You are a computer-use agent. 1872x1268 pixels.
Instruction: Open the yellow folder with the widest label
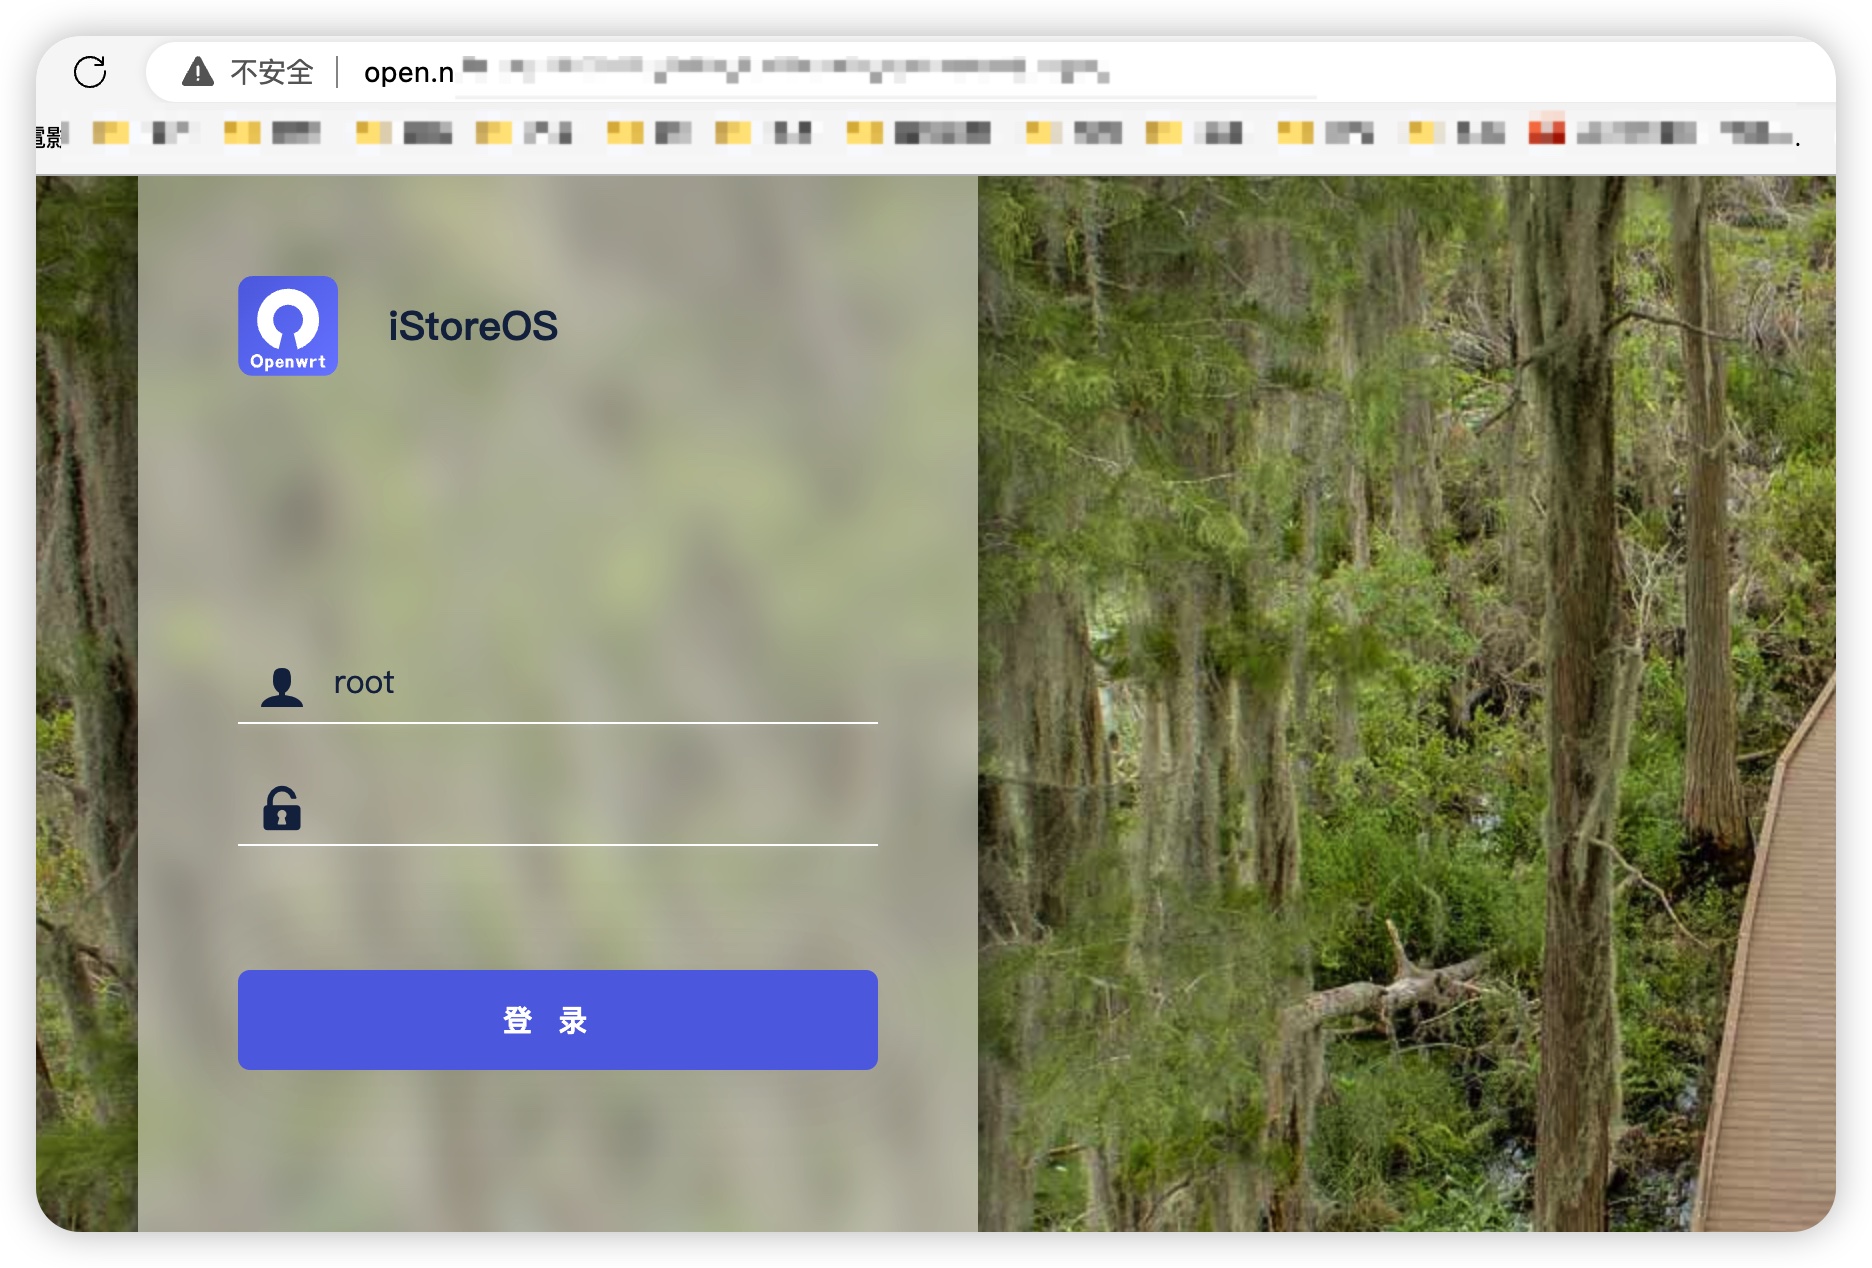(920, 132)
